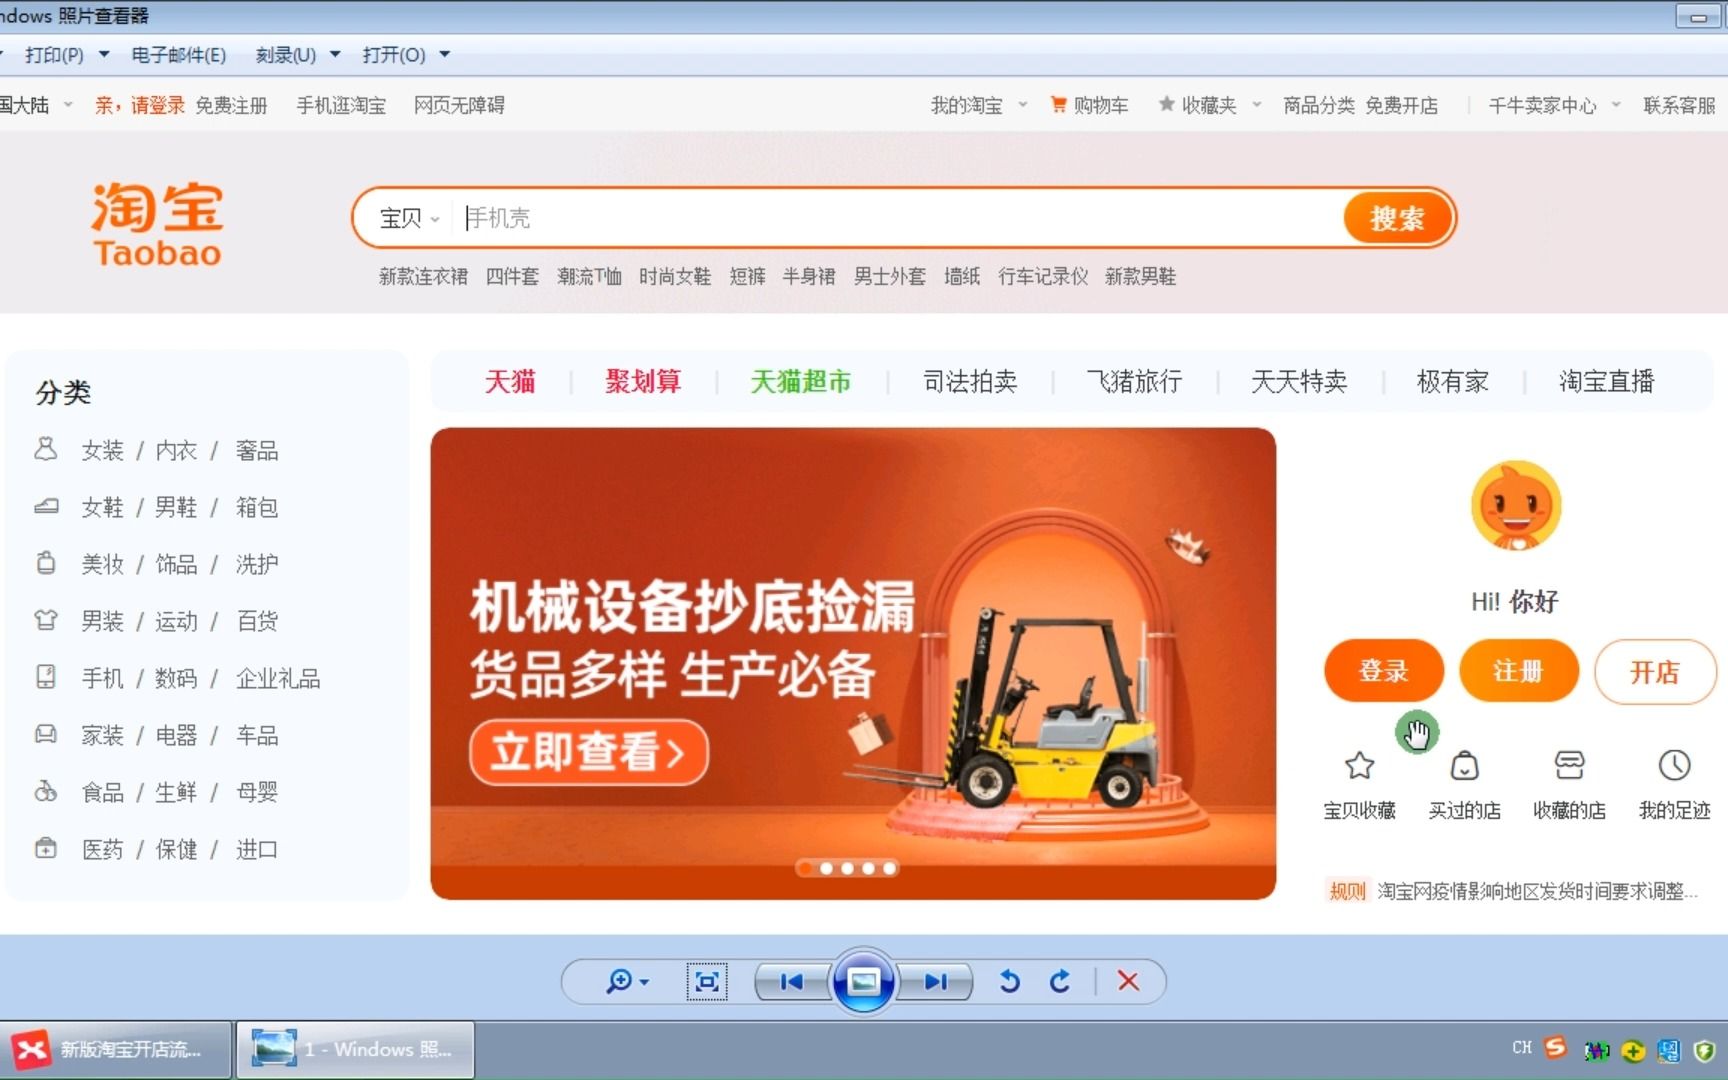This screenshot has height=1080, width=1728.
Task: Open the 联系客服 link
Action: pos(1679,105)
